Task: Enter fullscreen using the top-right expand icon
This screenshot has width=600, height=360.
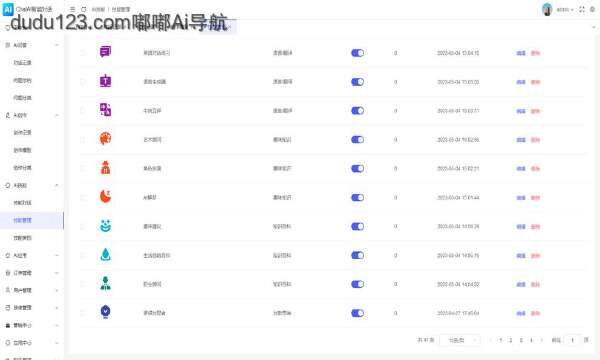Action: [582, 10]
